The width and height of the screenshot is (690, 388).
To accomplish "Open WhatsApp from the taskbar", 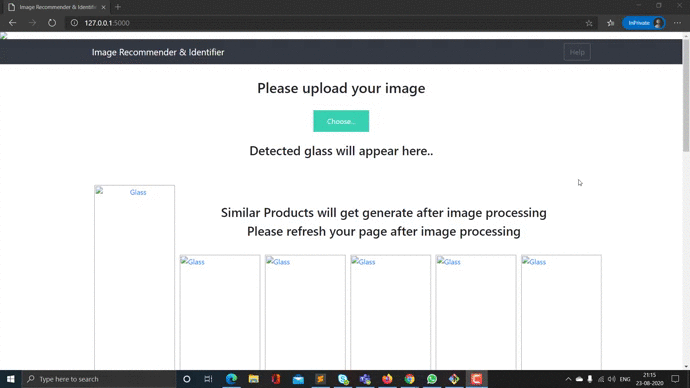I will (x=432, y=379).
